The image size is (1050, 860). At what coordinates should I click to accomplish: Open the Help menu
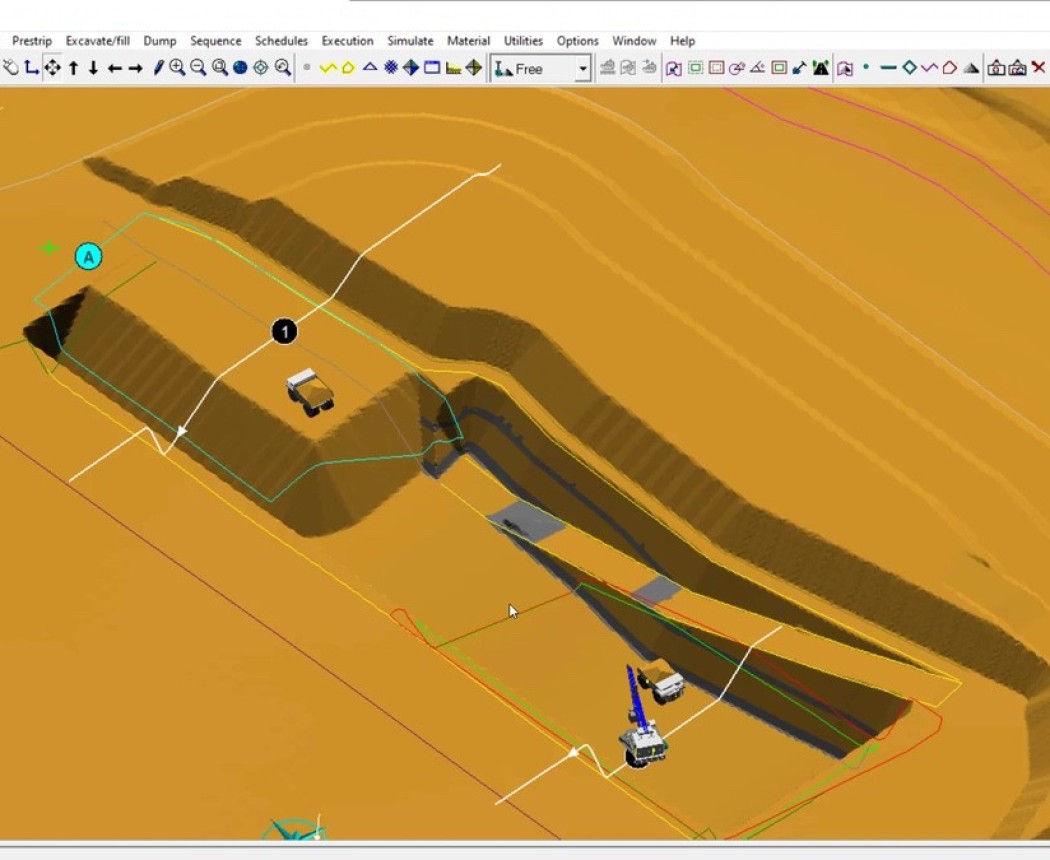(682, 41)
